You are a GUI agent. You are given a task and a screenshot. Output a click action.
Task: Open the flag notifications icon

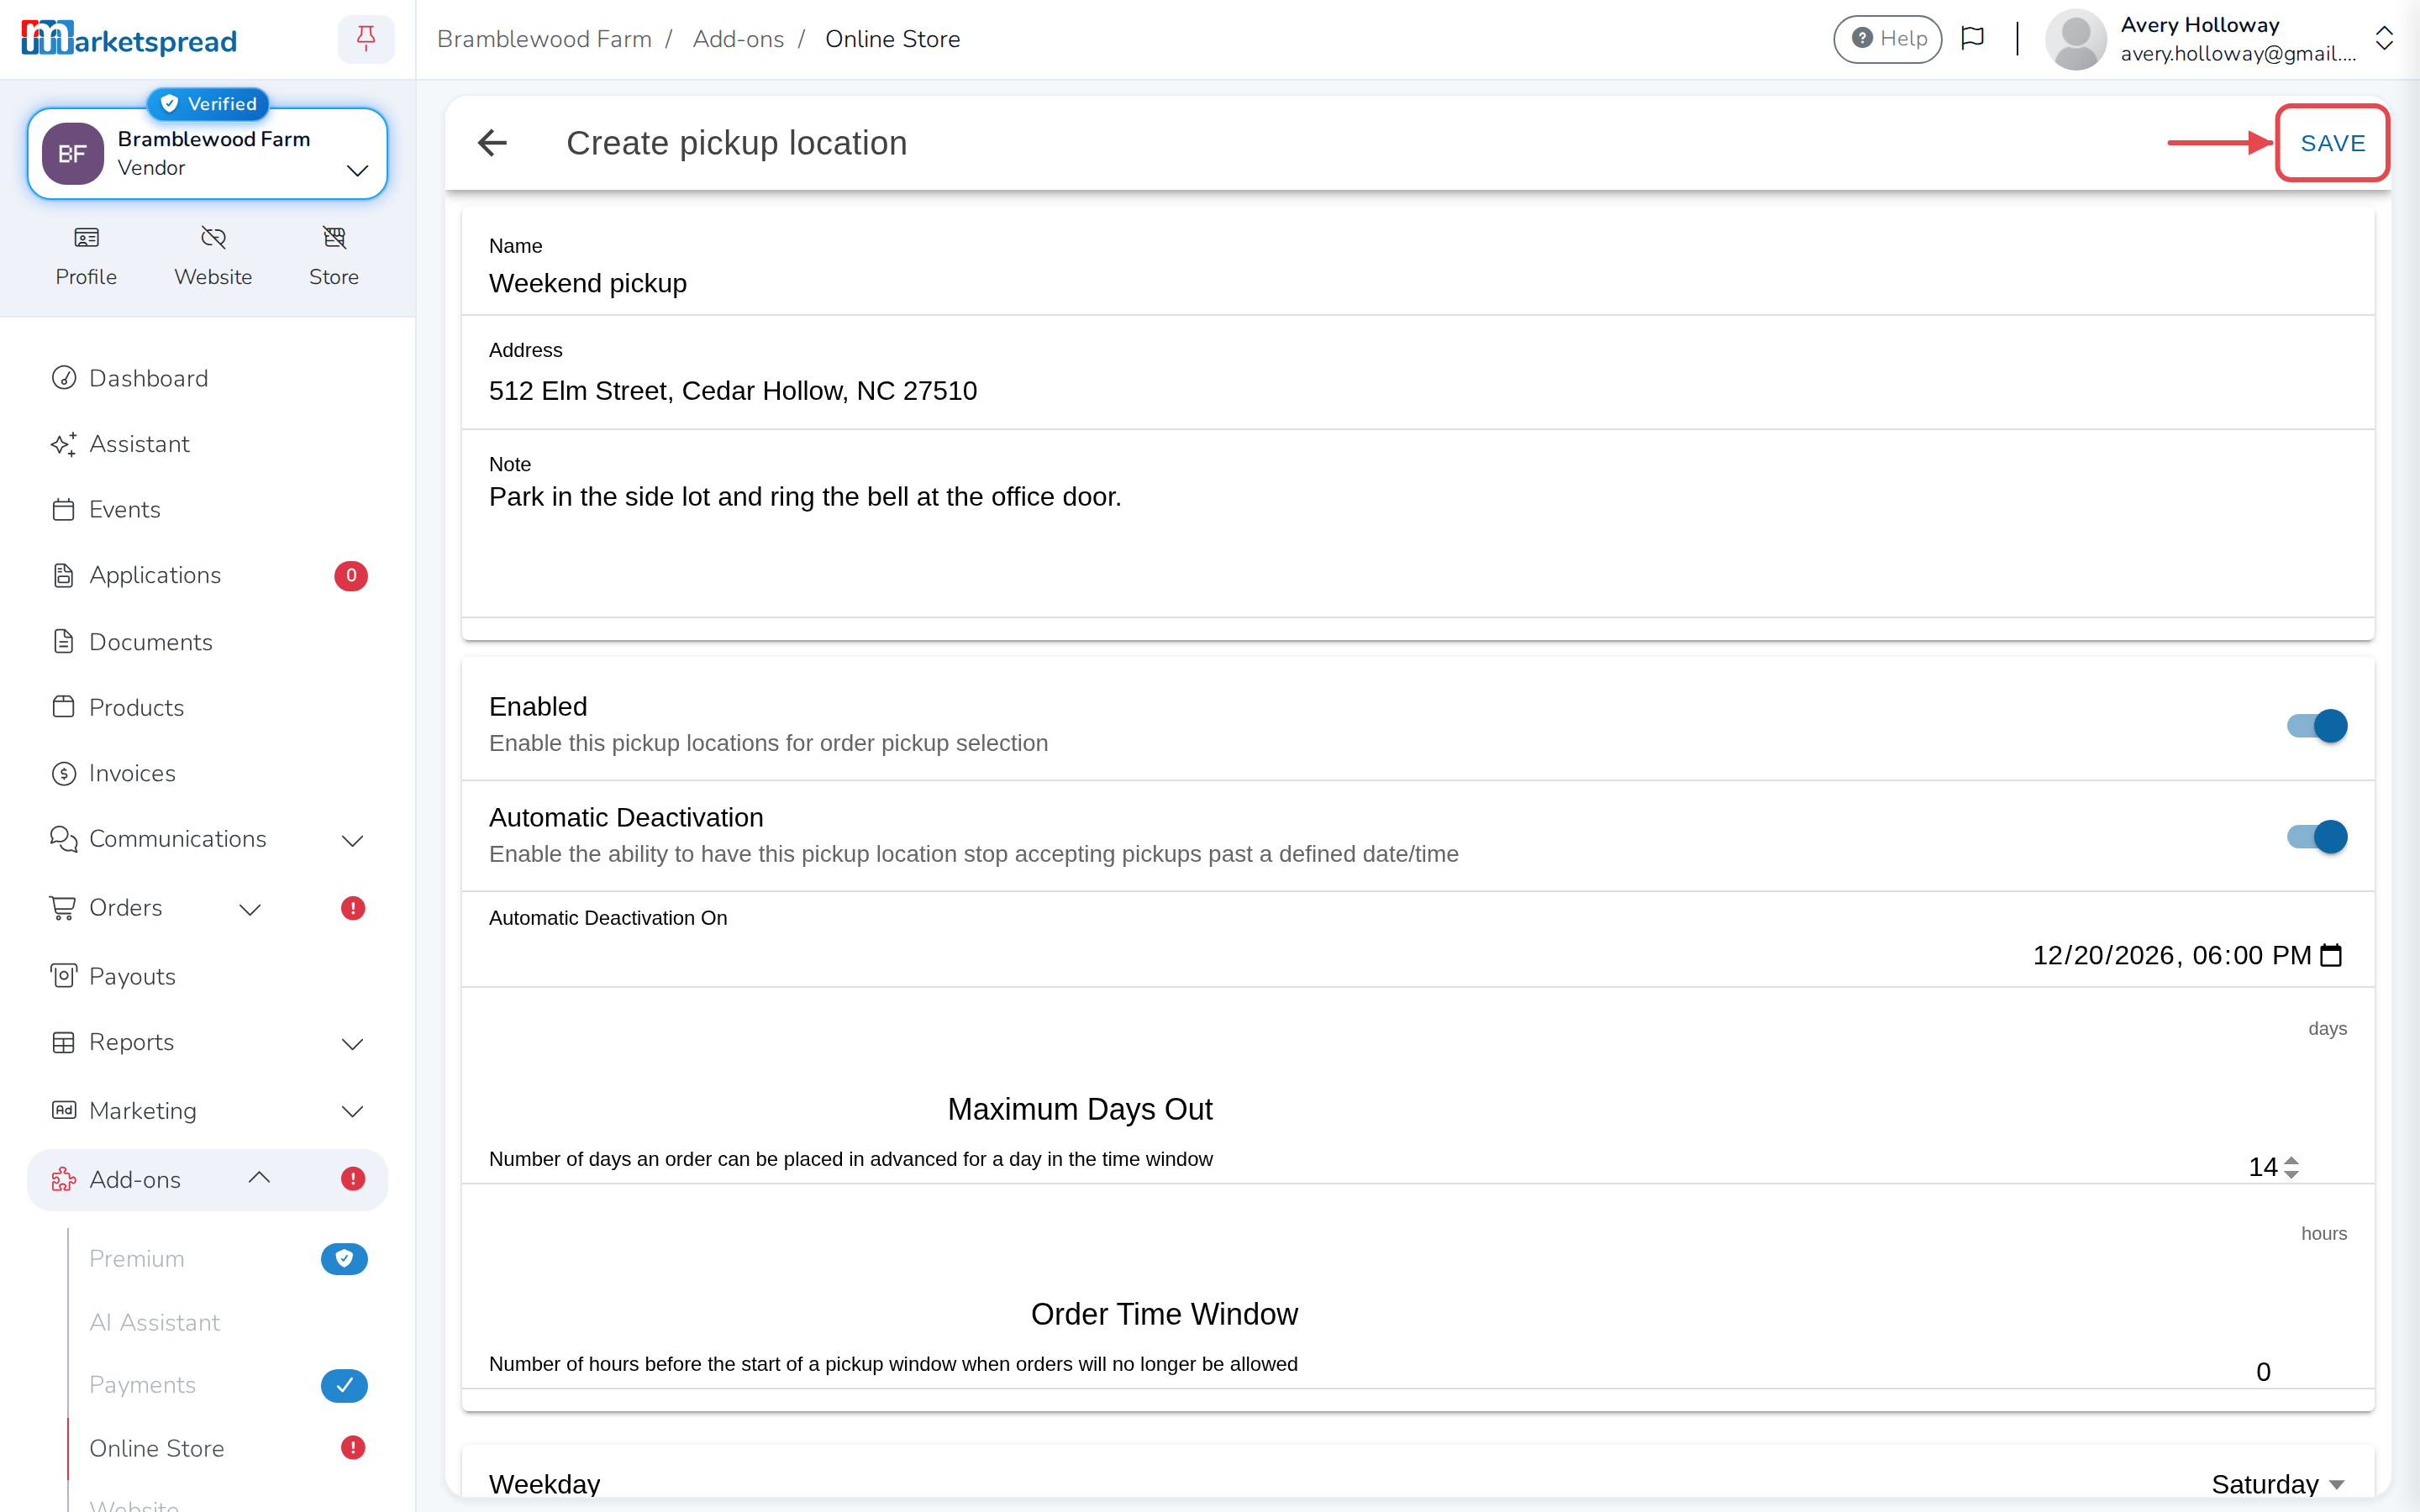(x=1972, y=39)
